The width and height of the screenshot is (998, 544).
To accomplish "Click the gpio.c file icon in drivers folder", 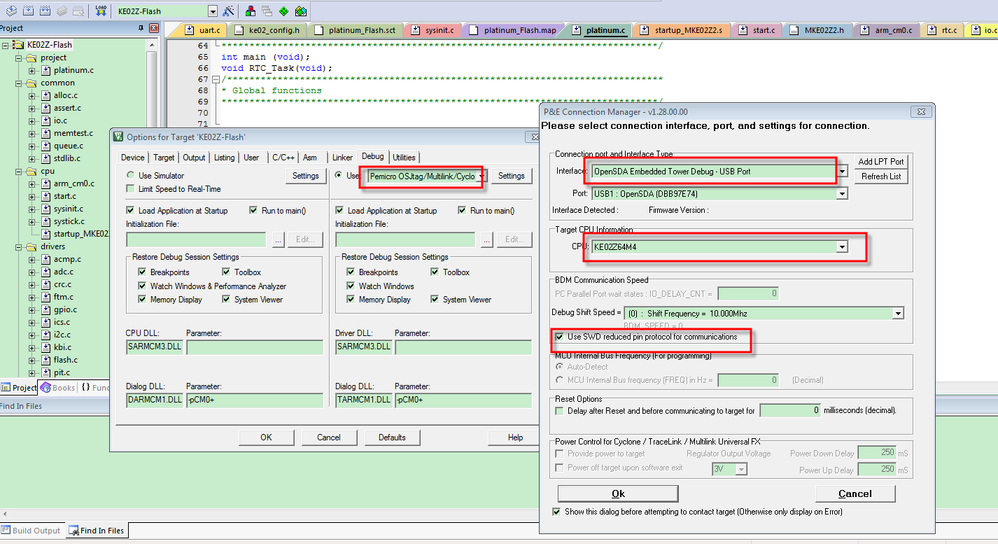I will pos(46,310).
